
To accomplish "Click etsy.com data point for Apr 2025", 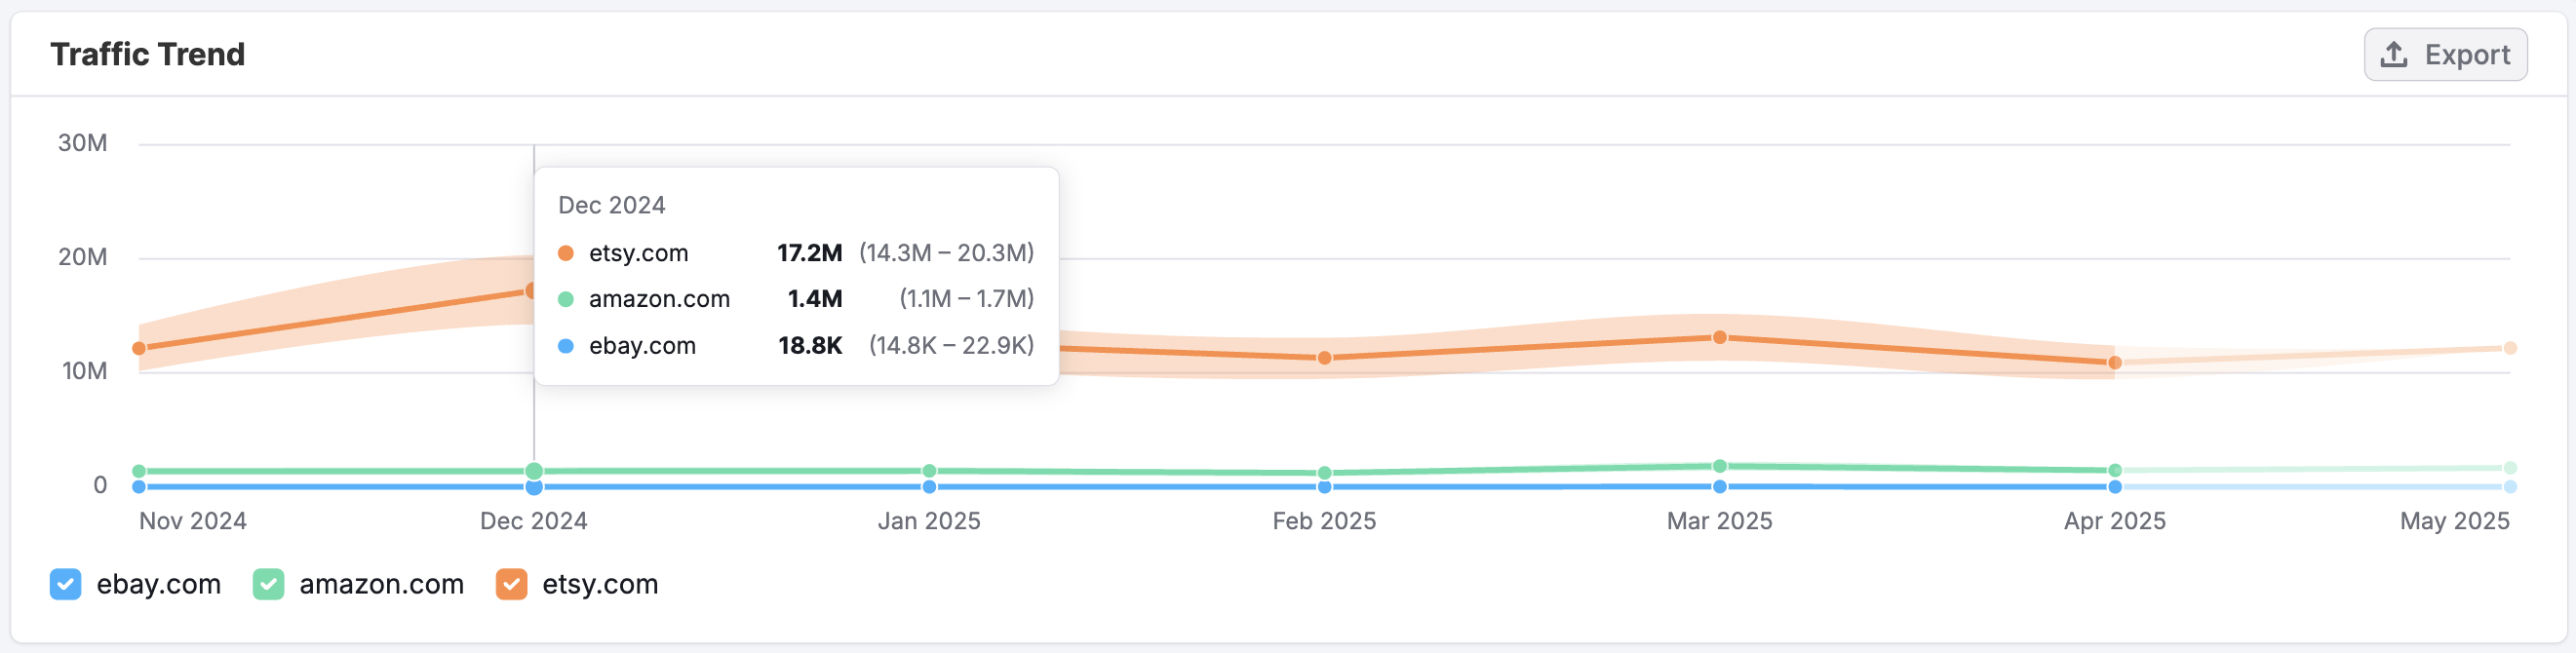I will [x=2114, y=363].
